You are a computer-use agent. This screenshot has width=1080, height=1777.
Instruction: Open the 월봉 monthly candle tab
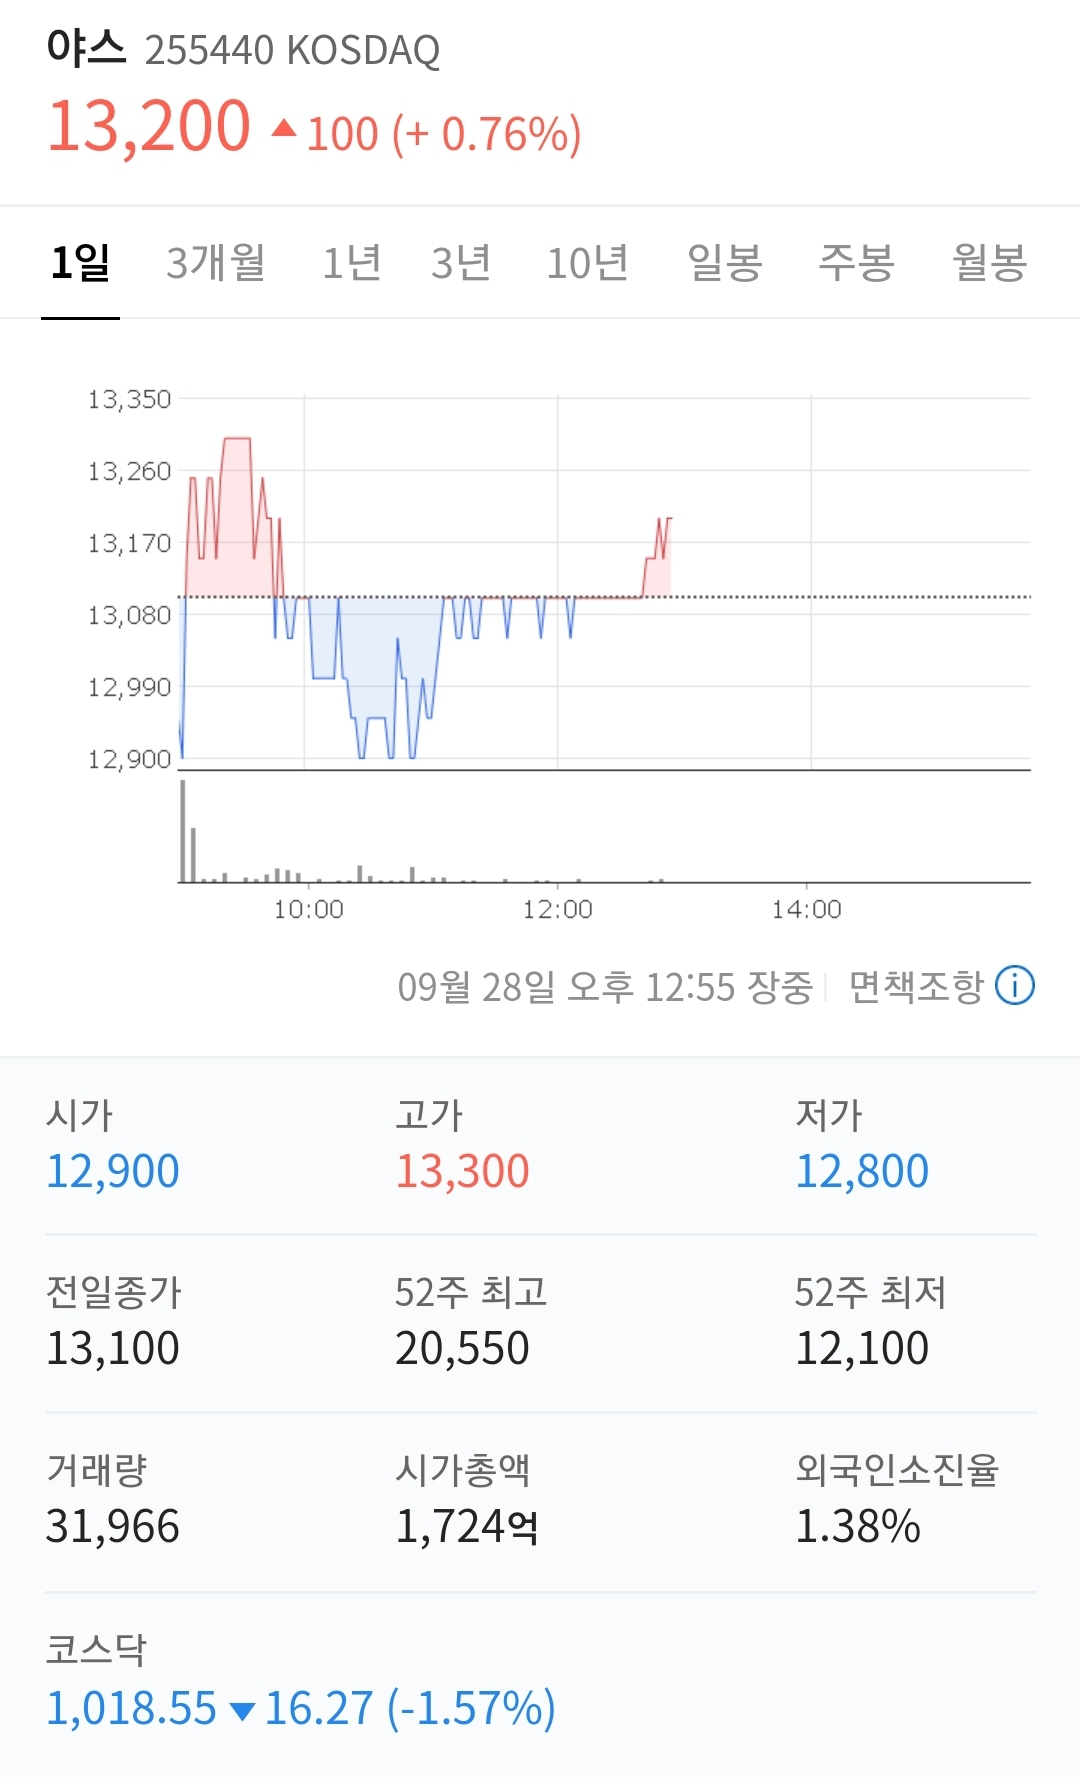point(989,263)
